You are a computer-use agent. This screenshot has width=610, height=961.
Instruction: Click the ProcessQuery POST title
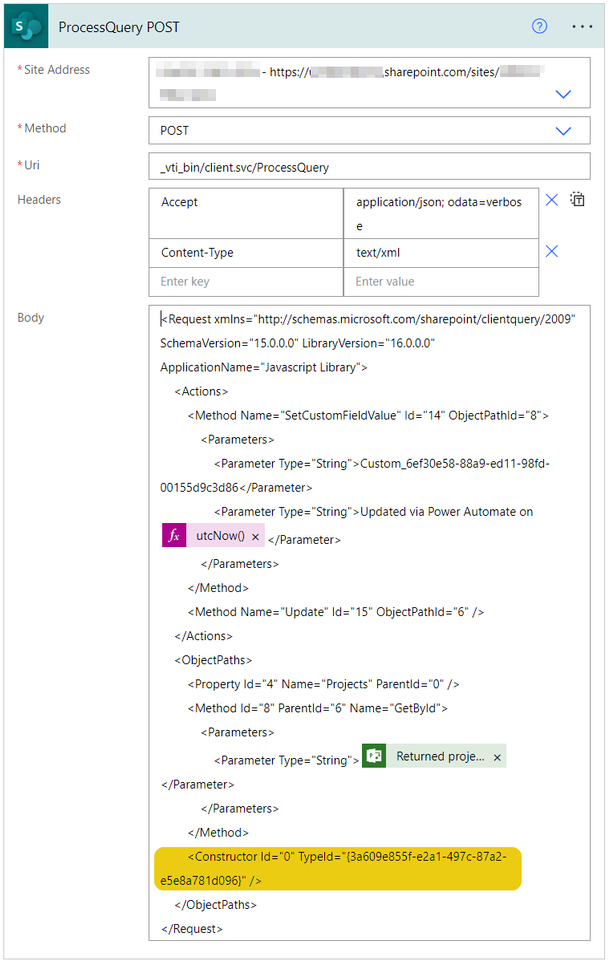coord(119,27)
